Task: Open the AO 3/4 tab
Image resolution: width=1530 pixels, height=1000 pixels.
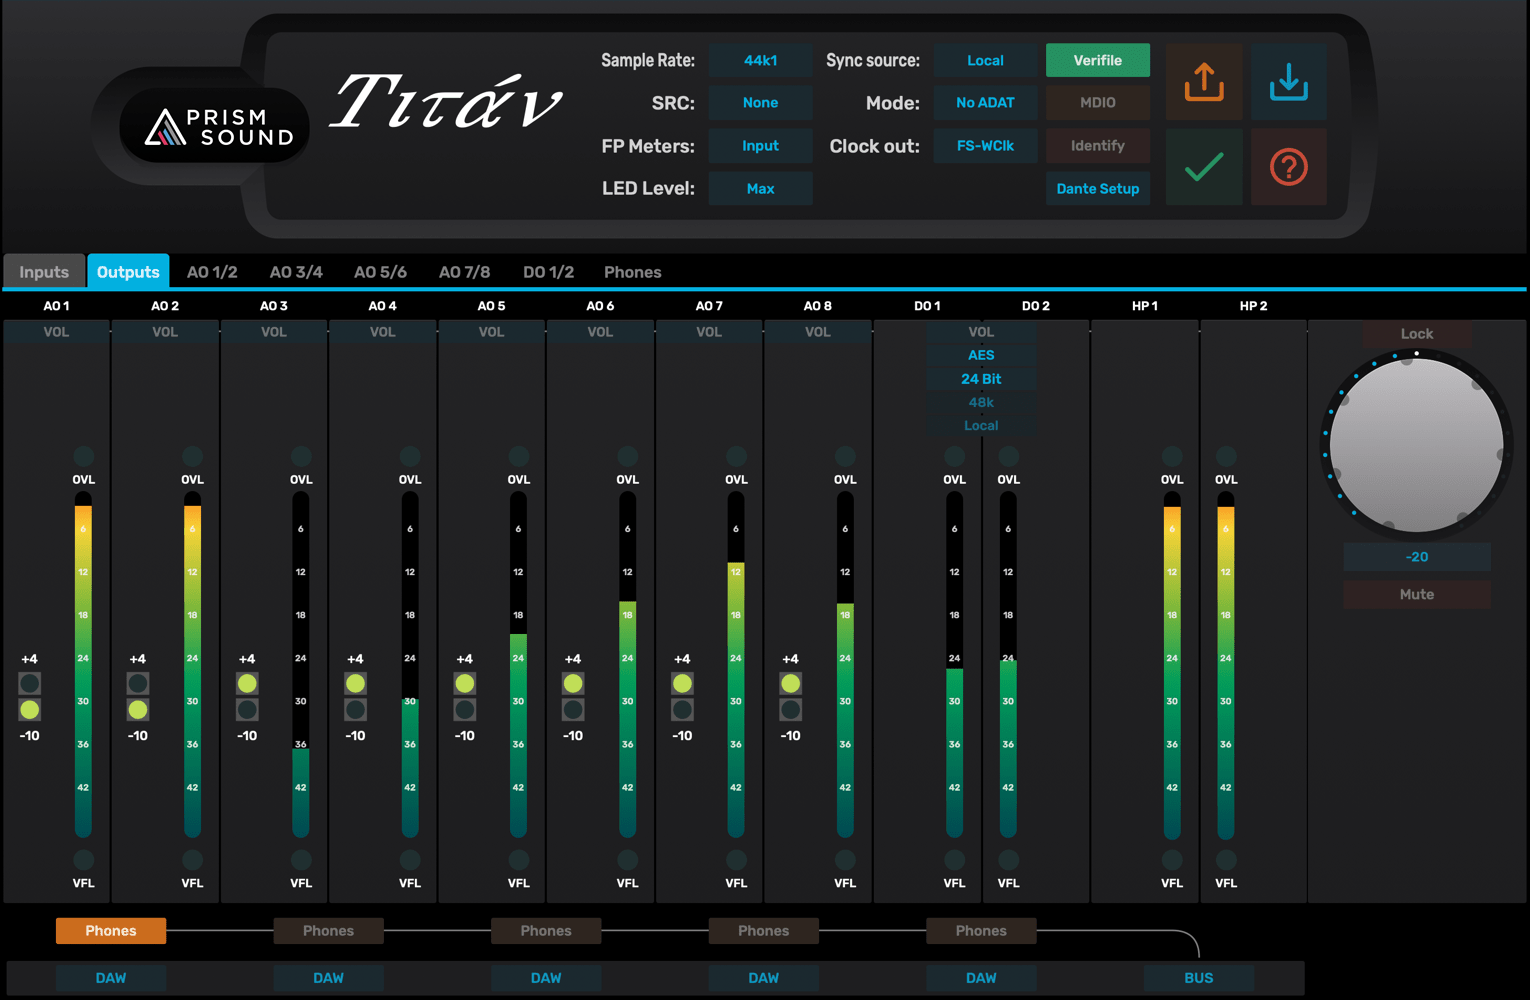Action: 296,272
